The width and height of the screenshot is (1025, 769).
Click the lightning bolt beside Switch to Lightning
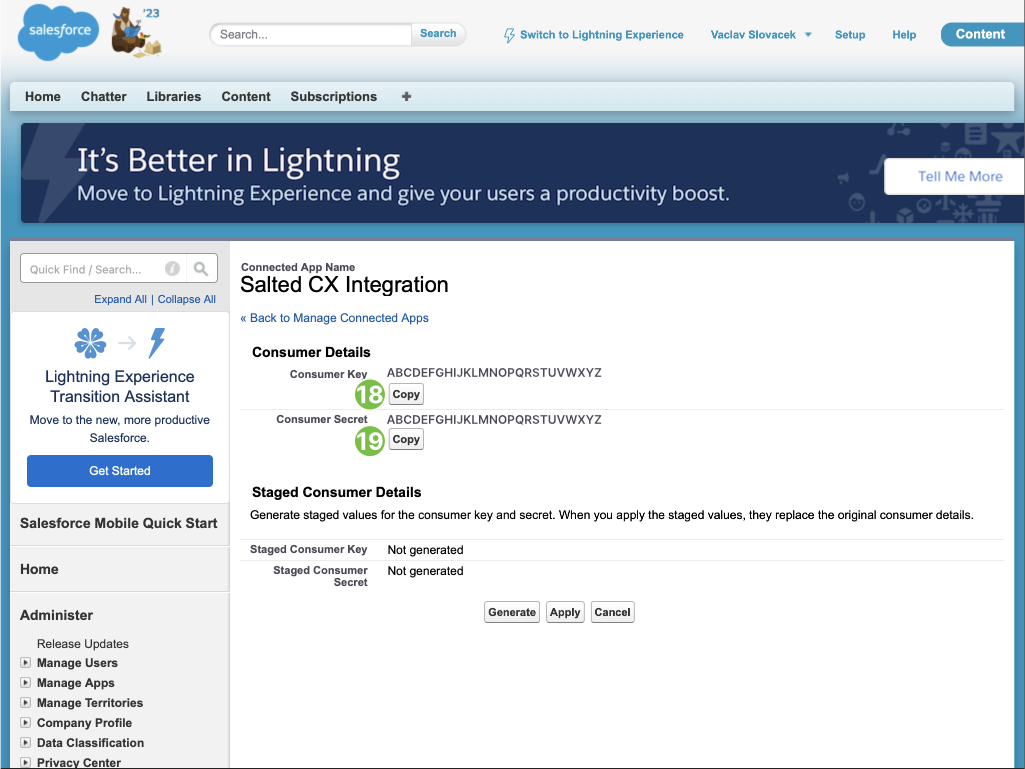click(509, 35)
